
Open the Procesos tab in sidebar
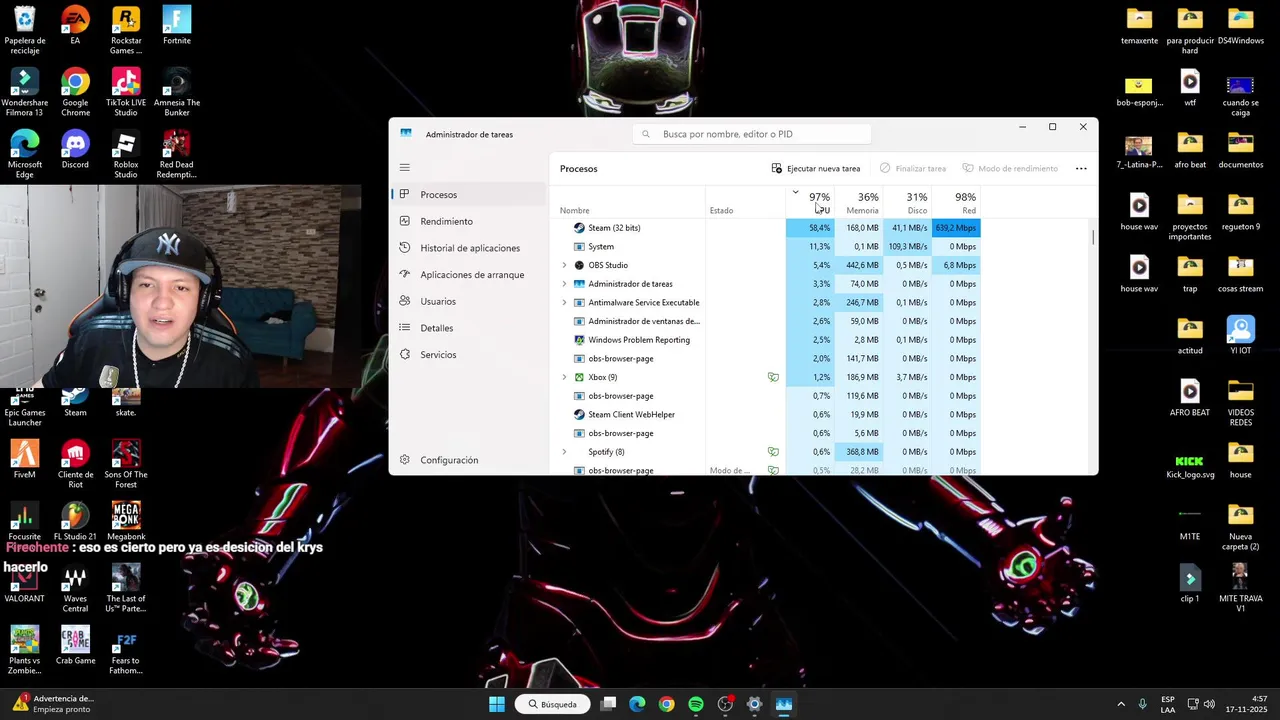[x=469, y=194]
